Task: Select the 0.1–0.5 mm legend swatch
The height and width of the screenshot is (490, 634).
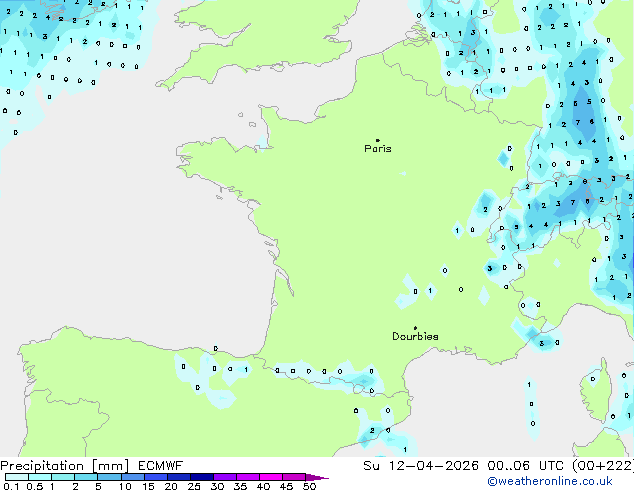Action: (x=17, y=477)
